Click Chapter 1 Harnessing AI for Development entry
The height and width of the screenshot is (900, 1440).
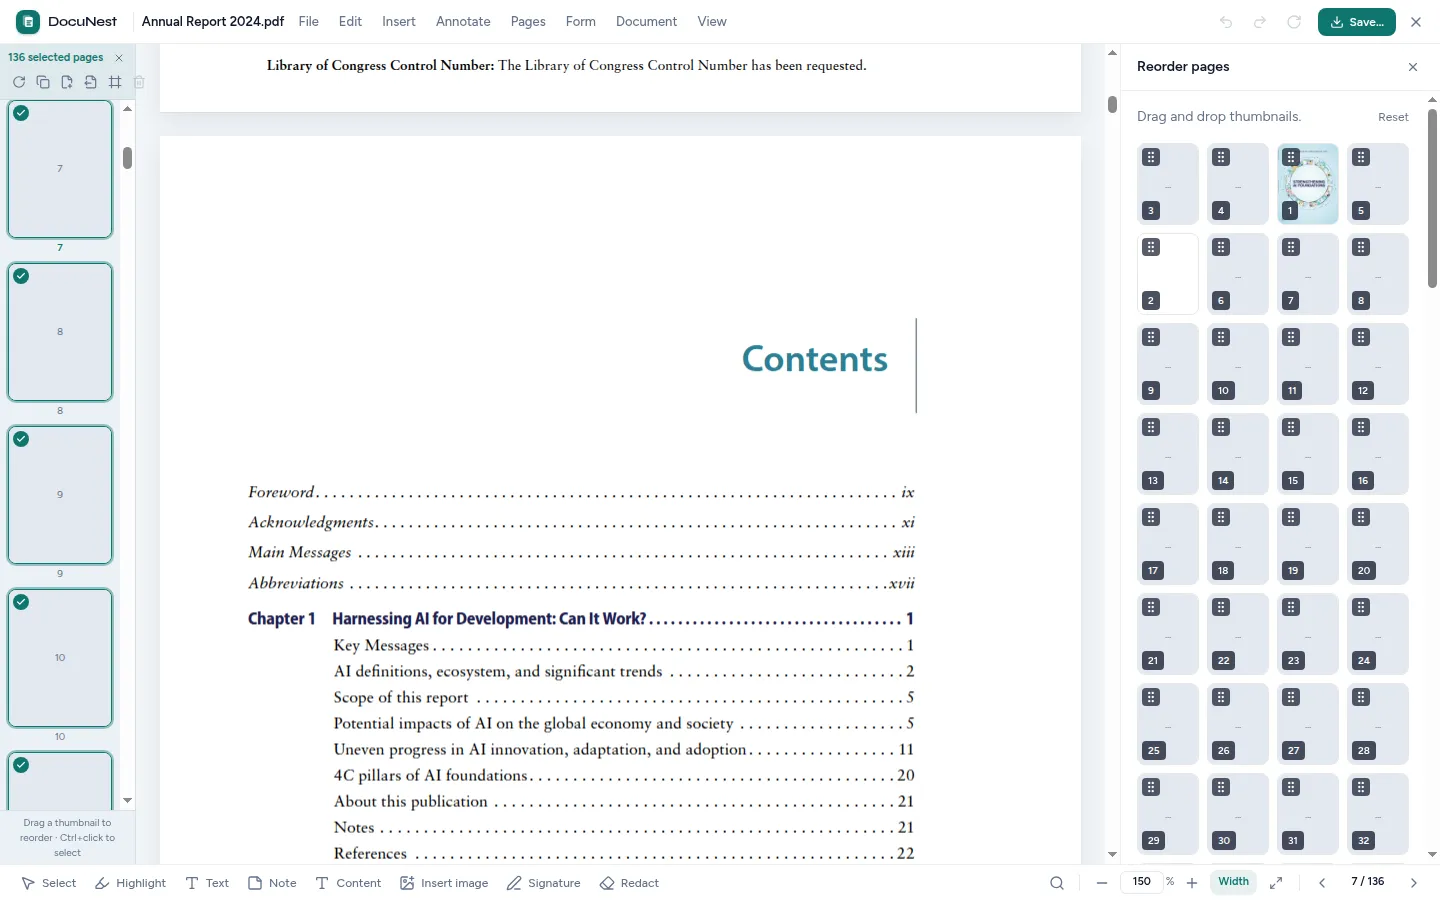(580, 619)
